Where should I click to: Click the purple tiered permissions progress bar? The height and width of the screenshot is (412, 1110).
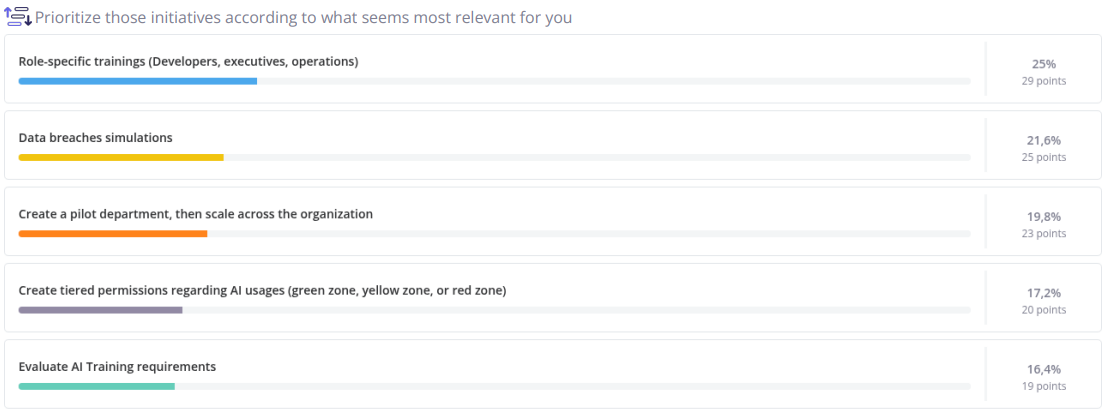101,310
